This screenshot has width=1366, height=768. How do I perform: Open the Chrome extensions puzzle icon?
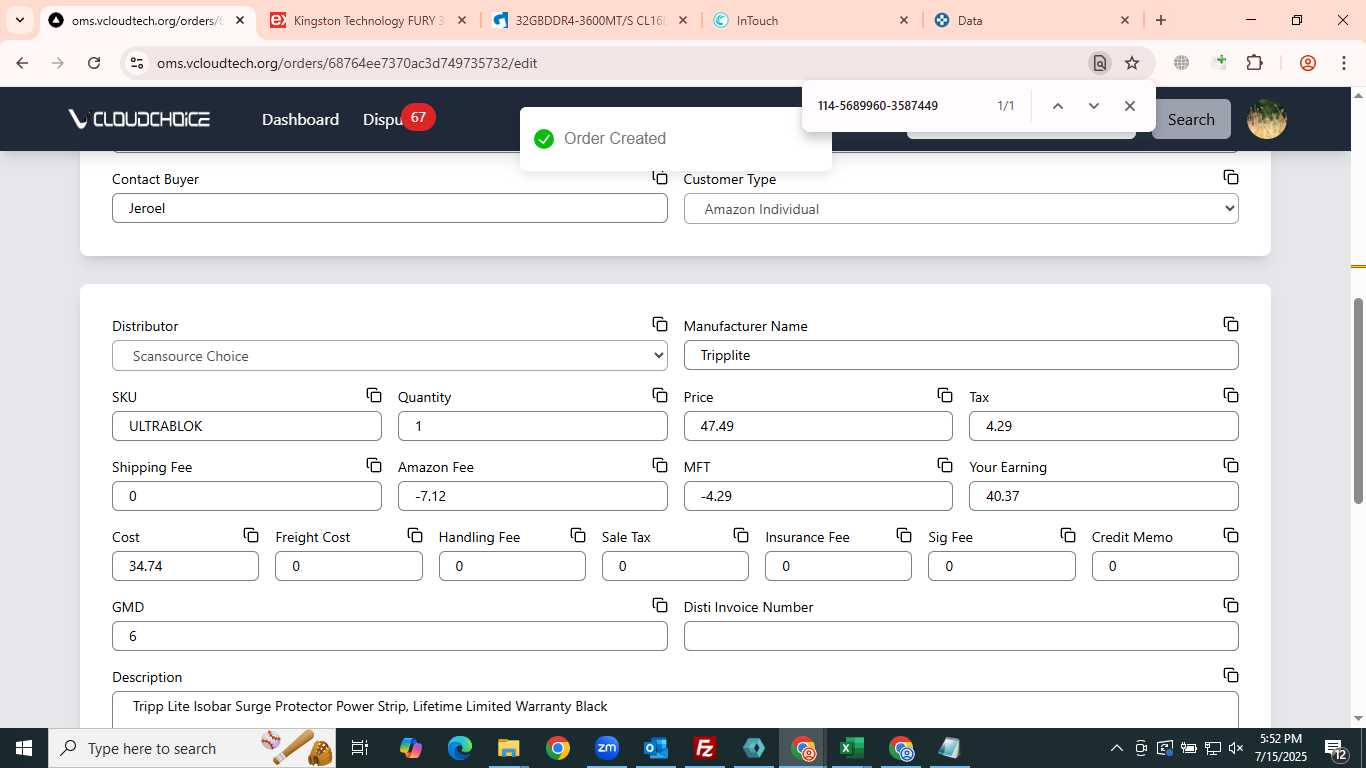(1255, 63)
